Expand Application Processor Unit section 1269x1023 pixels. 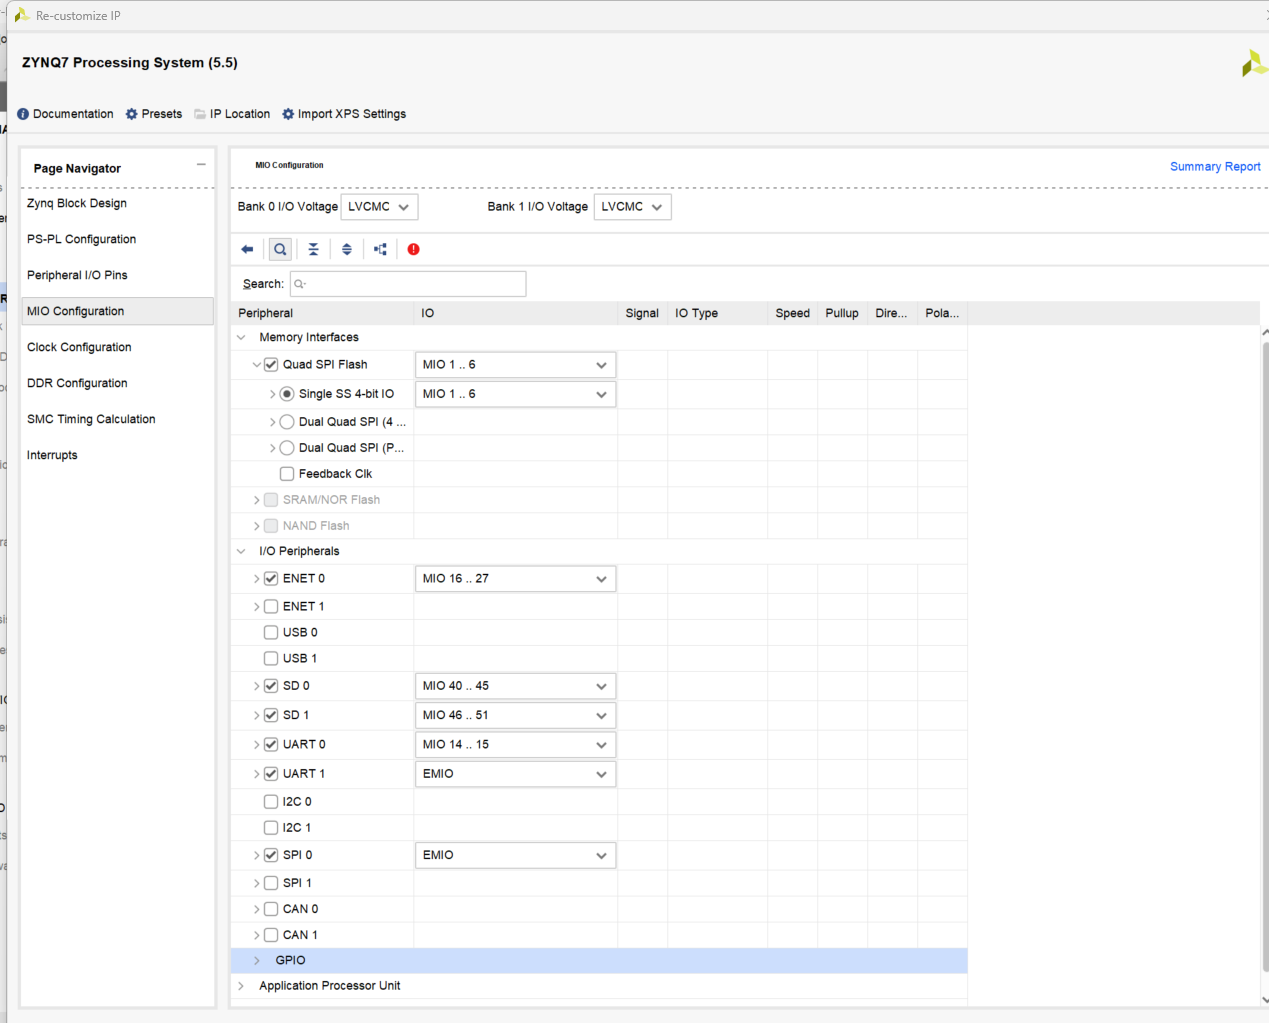pos(241,986)
